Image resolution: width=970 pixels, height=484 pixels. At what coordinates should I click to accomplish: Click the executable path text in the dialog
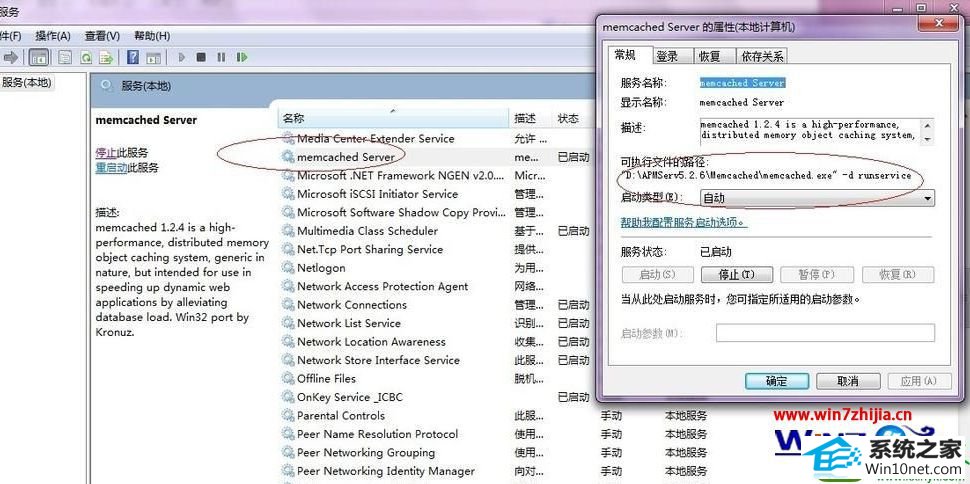coord(766,175)
